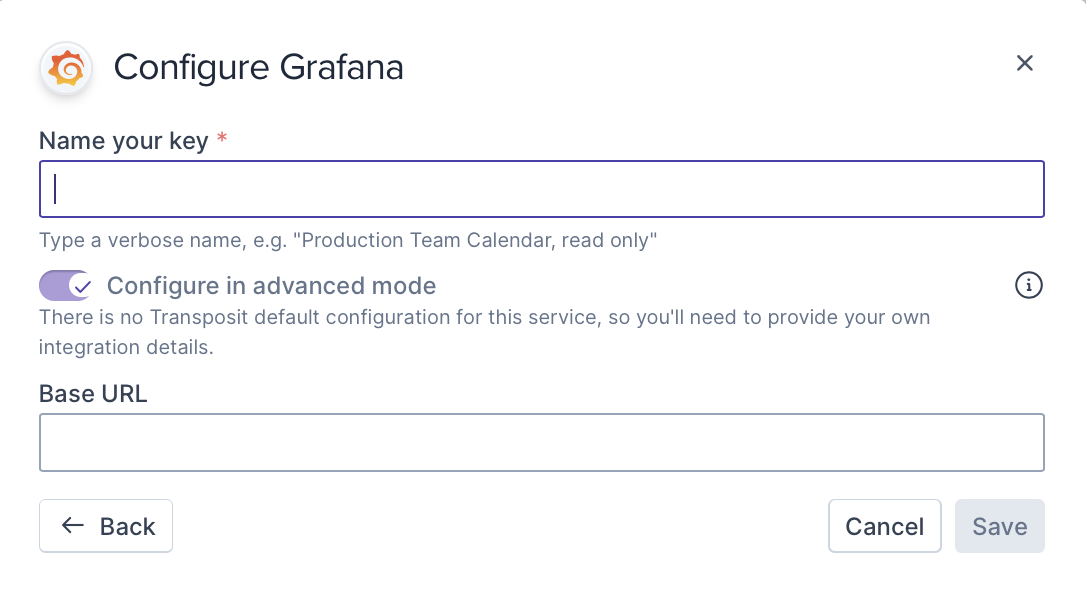Click the "Base URL" label

(x=93, y=394)
